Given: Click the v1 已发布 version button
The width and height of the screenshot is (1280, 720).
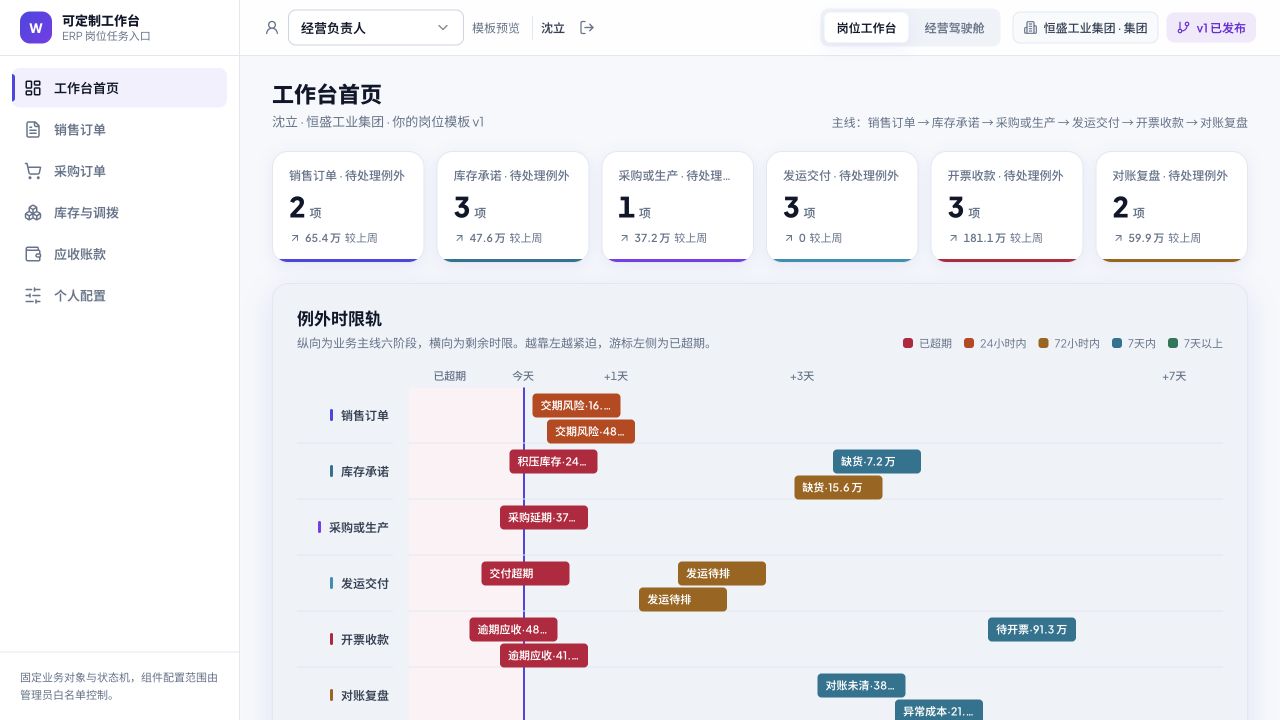Looking at the screenshot, I should pos(1211,28).
